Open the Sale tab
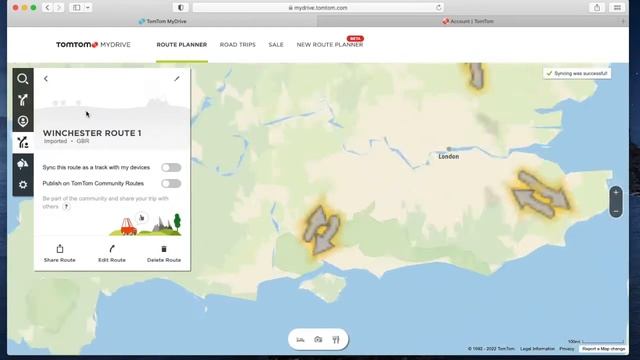The image size is (640, 360). (x=276, y=44)
